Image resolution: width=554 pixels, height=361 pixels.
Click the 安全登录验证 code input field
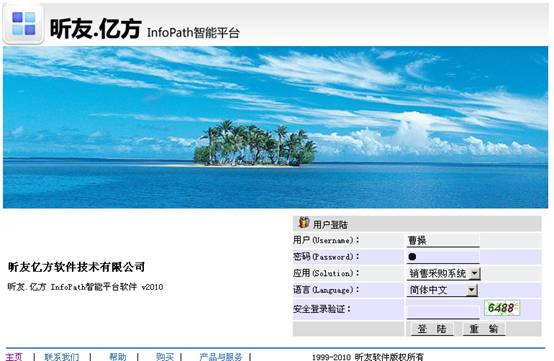[443, 312]
